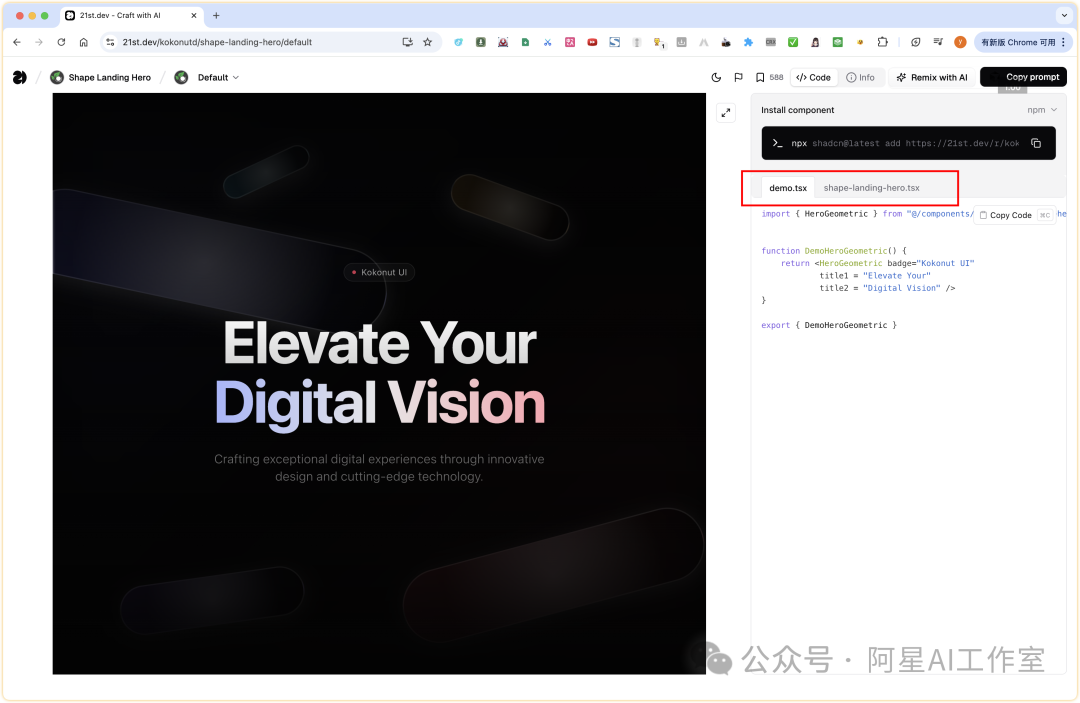Click the site information icon in address bar
The width and height of the screenshot is (1080, 703).
click(x=110, y=42)
